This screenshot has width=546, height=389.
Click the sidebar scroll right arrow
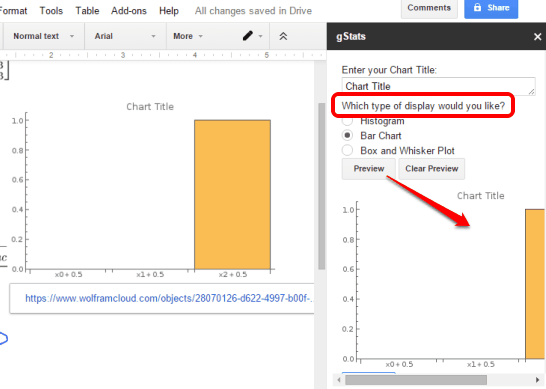[537, 380]
